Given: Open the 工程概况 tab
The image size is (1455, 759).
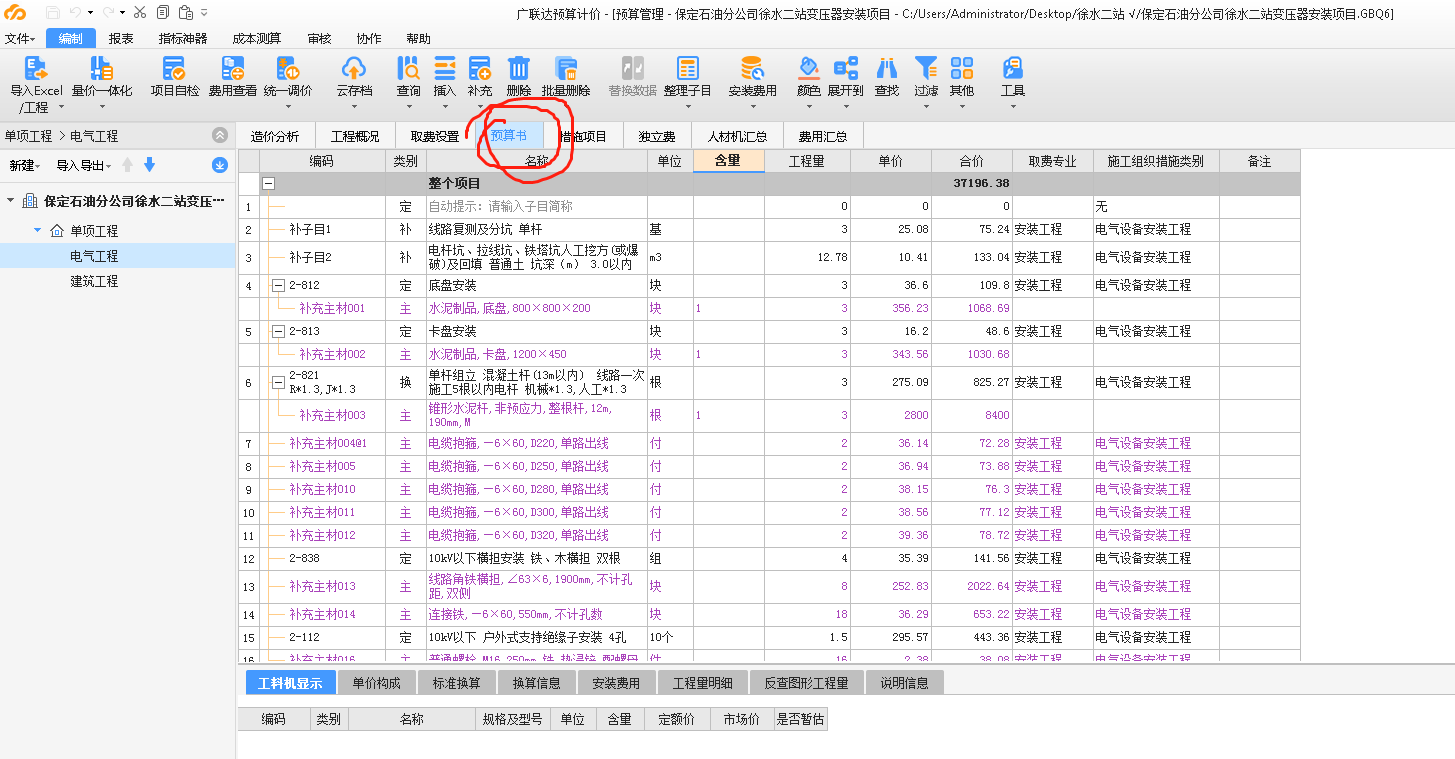Looking at the screenshot, I should [x=355, y=136].
